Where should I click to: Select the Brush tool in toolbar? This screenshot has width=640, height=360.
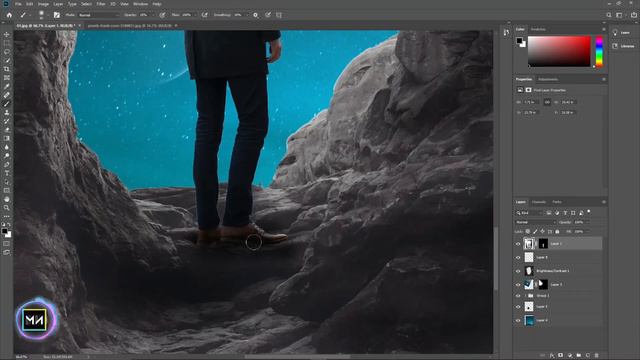click(7, 104)
